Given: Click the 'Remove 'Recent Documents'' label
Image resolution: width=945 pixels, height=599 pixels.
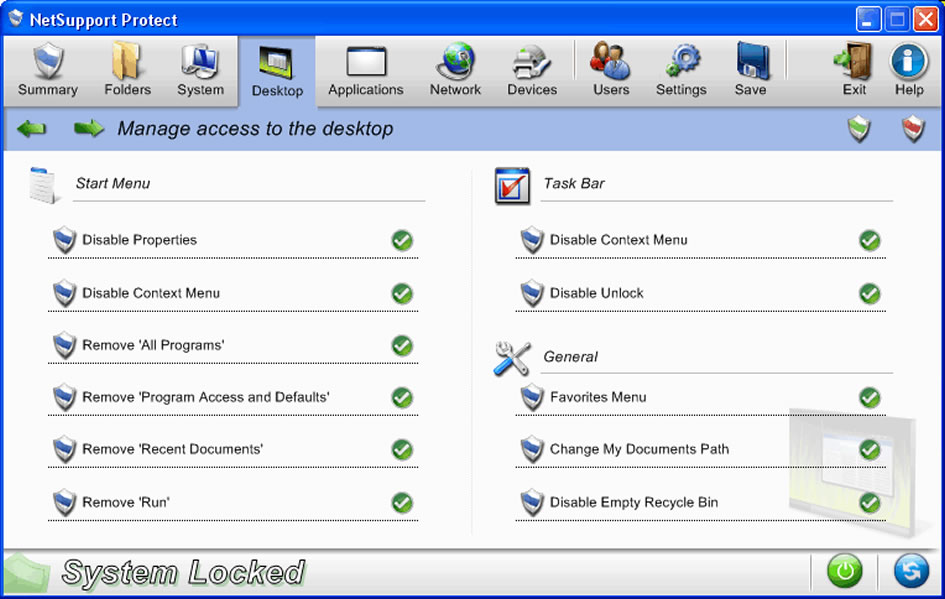Looking at the screenshot, I should tap(172, 449).
